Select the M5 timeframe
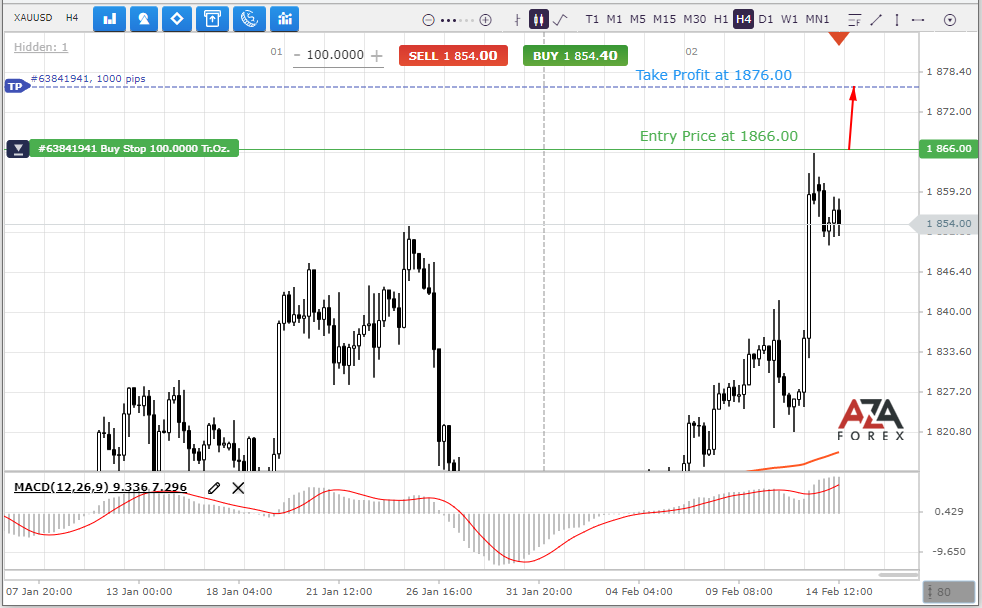 click(x=638, y=19)
